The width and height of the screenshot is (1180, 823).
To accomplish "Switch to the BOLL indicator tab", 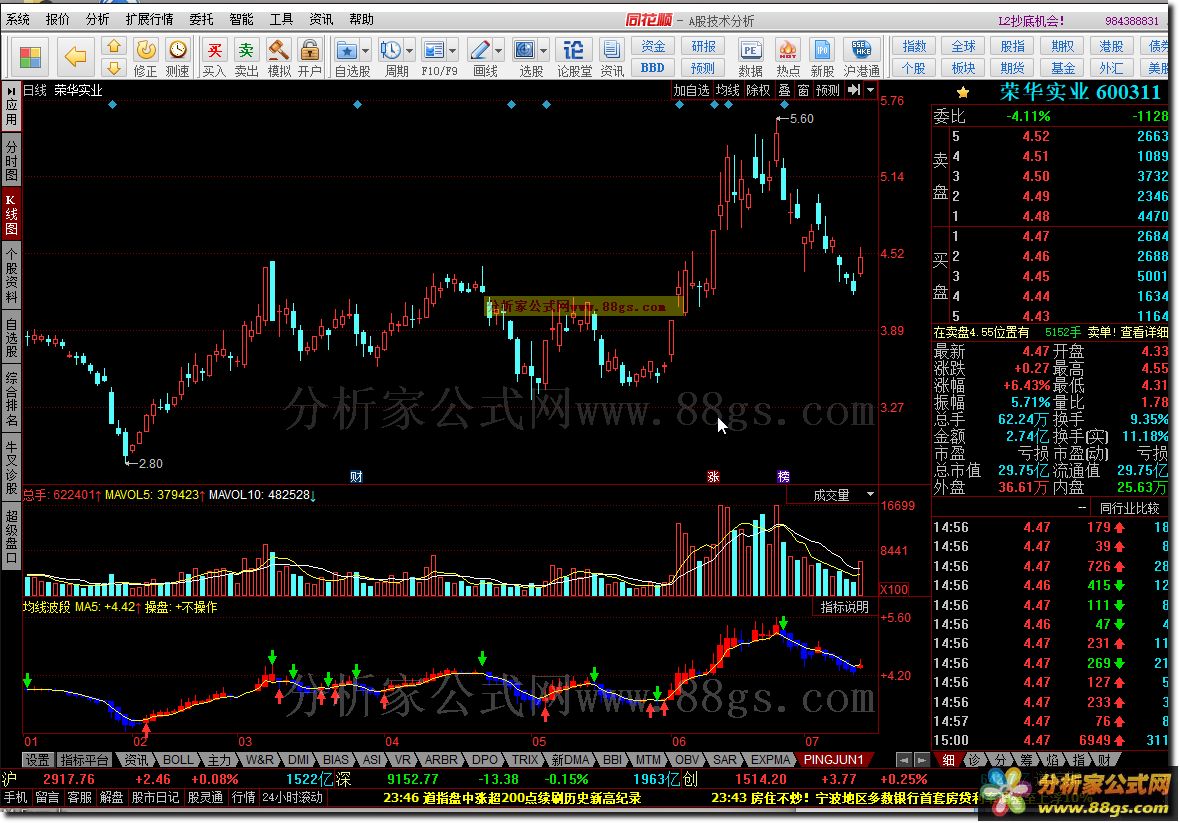I will click(178, 760).
